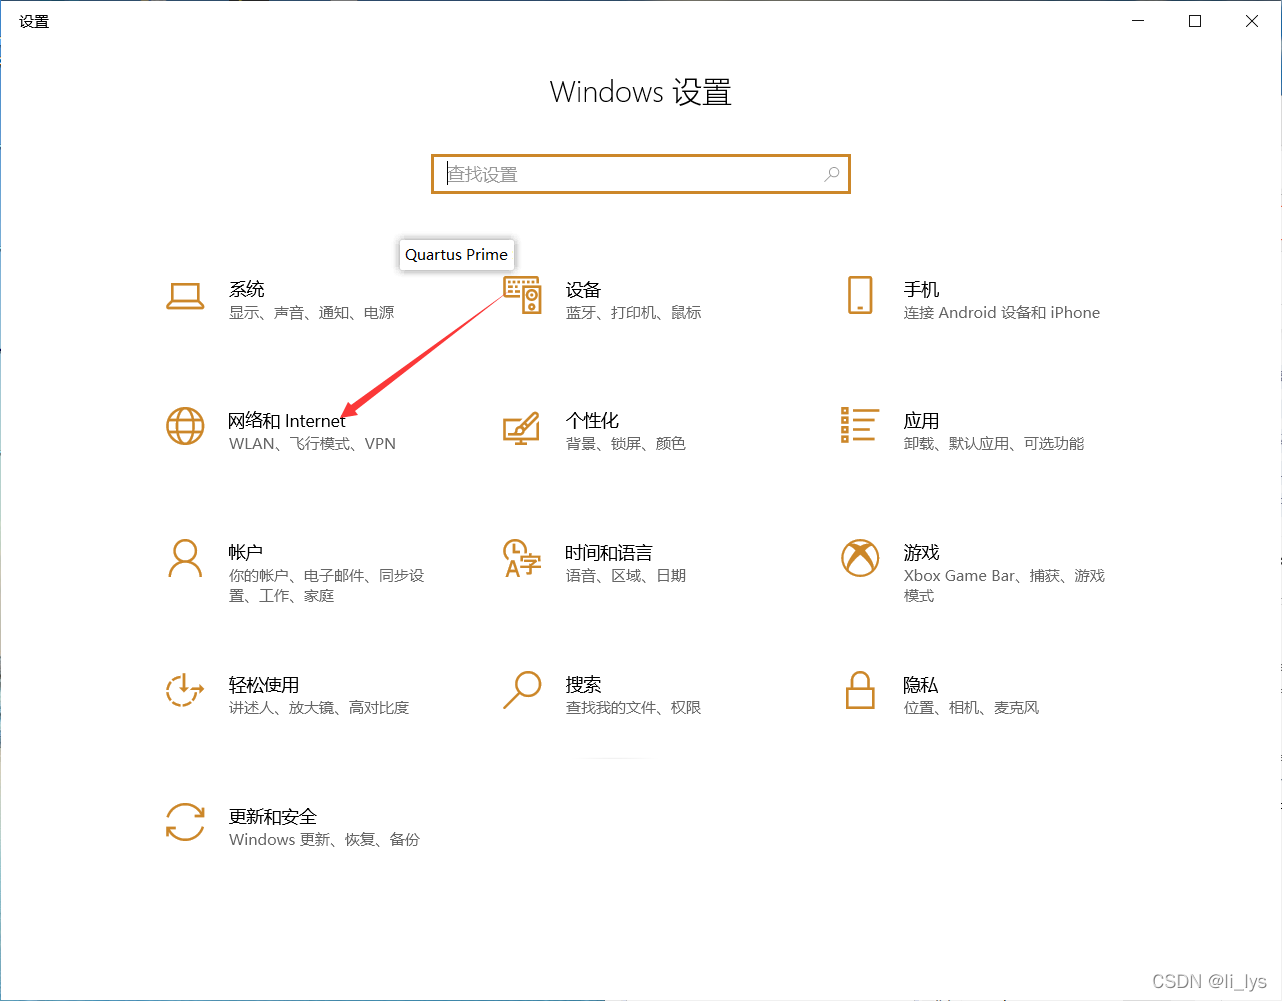Open 搜索 settings title

tap(584, 684)
